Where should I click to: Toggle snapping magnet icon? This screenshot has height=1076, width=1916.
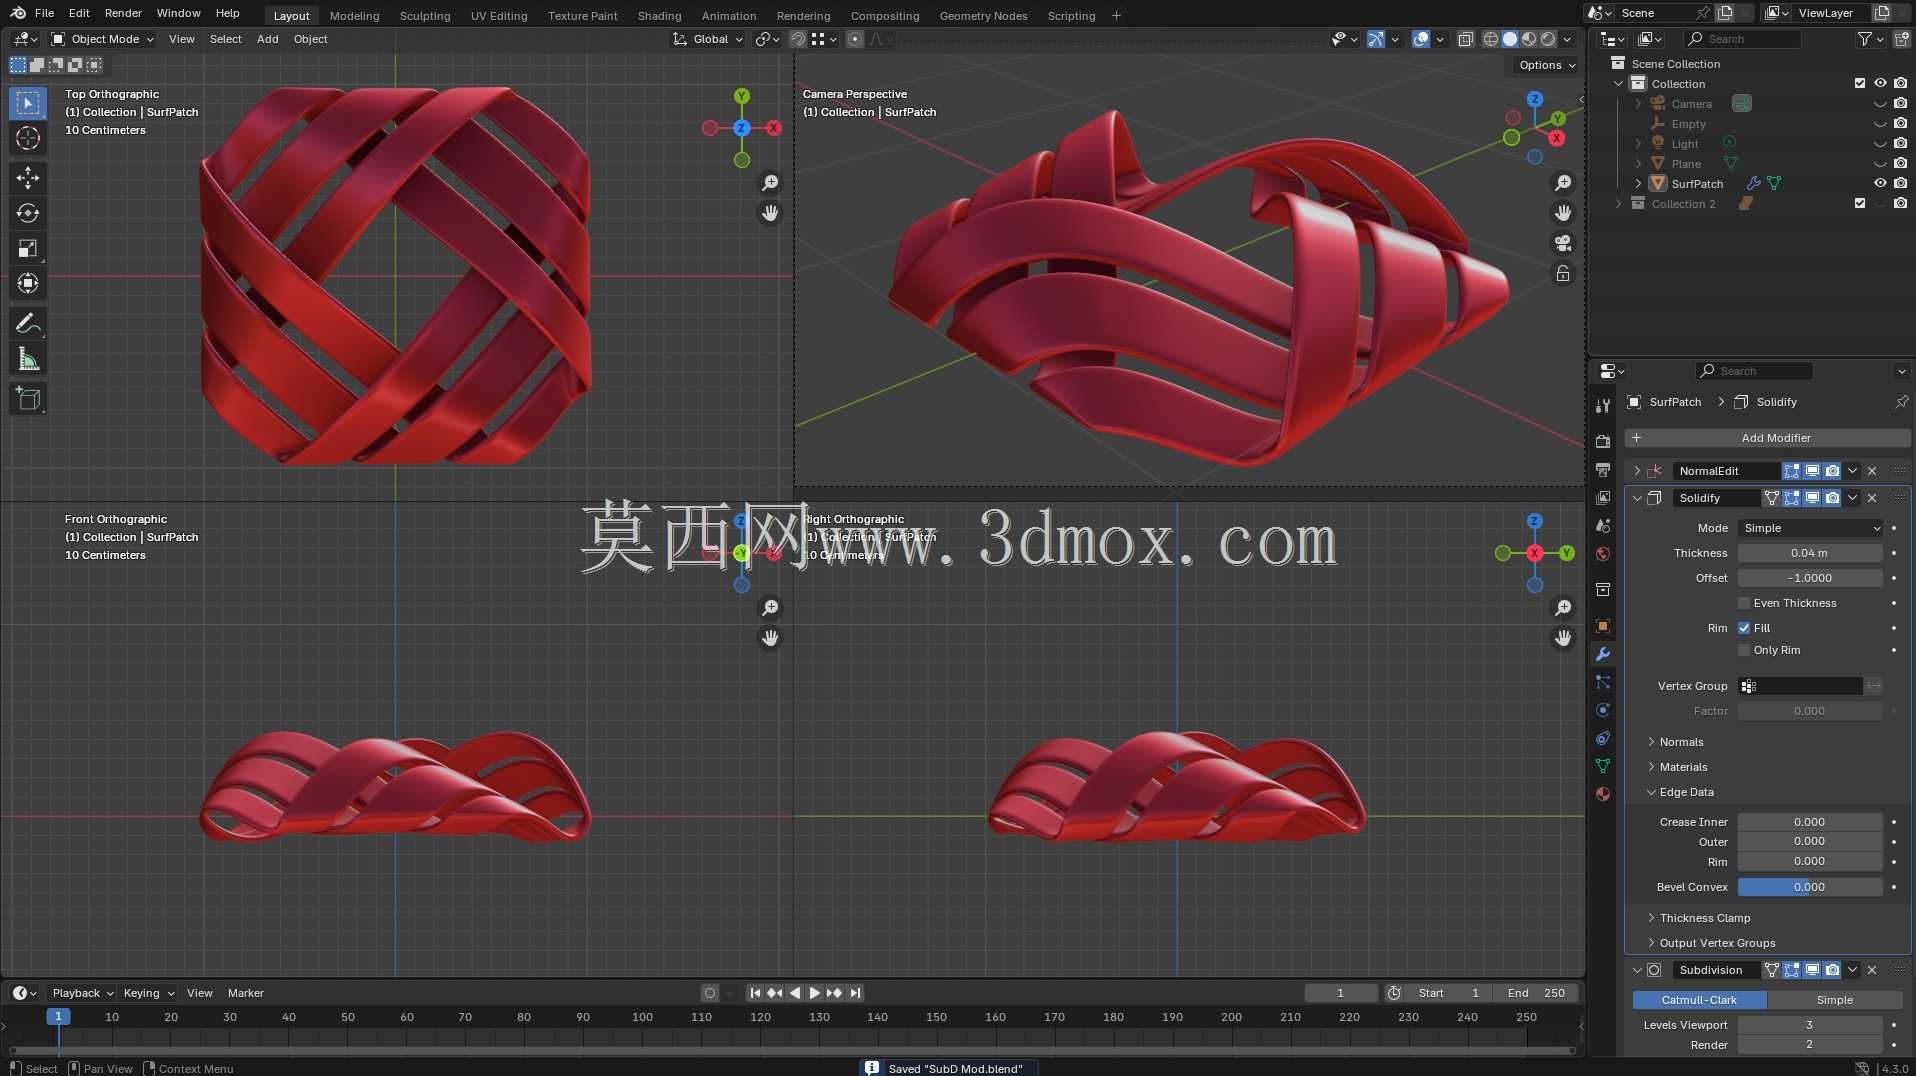click(797, 39)
